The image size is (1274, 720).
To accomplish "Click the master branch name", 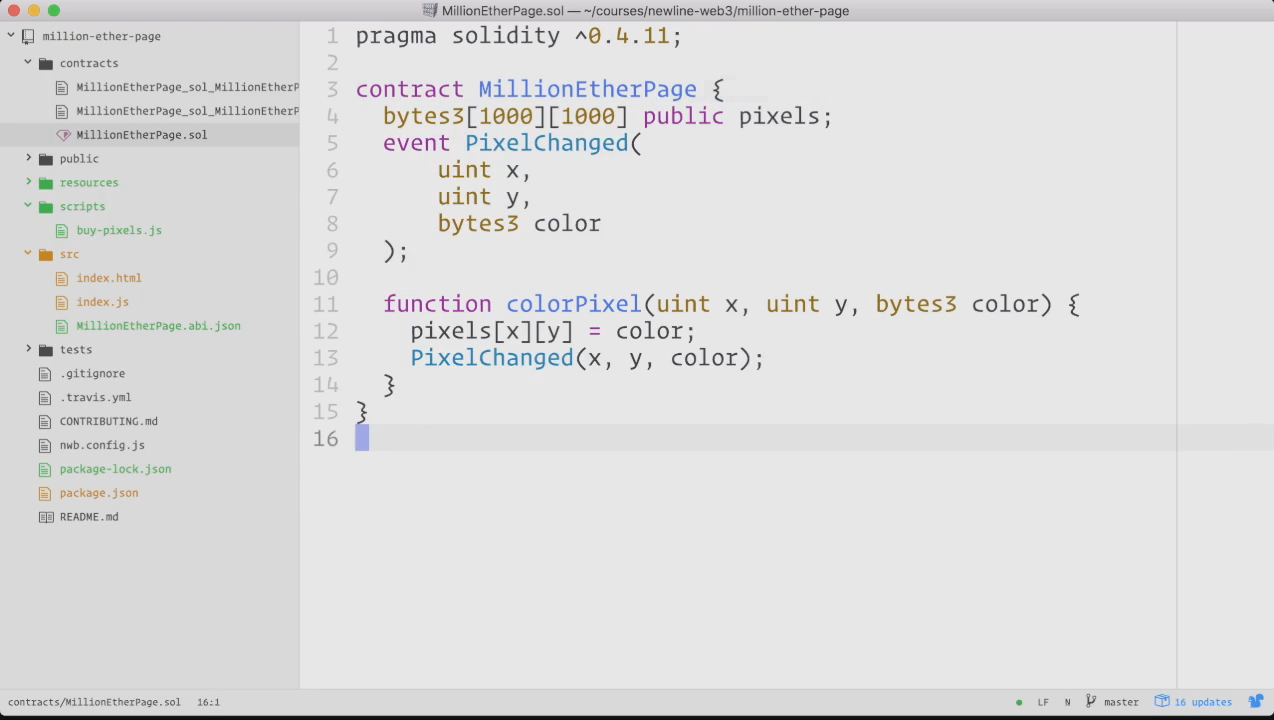I will 1121,702.
